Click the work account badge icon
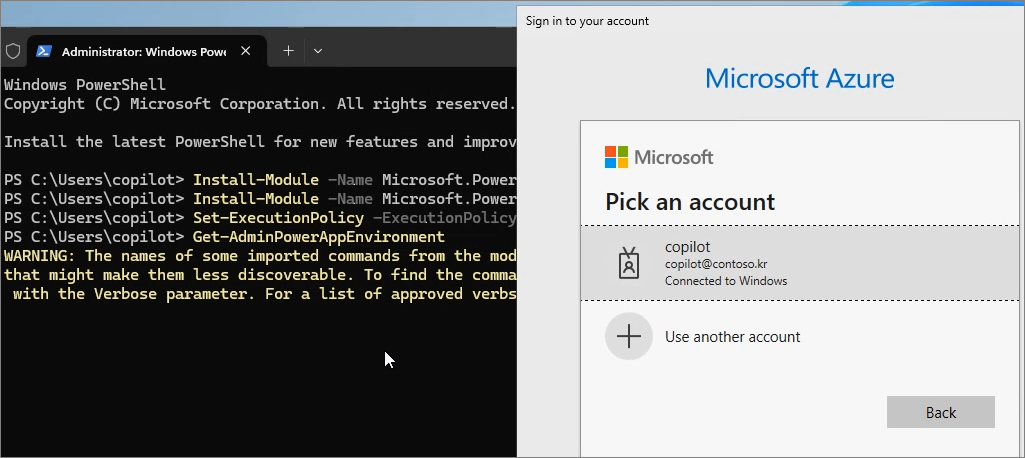The width and height of the screenshot is (1025, 458). click(x=629, y=263)
